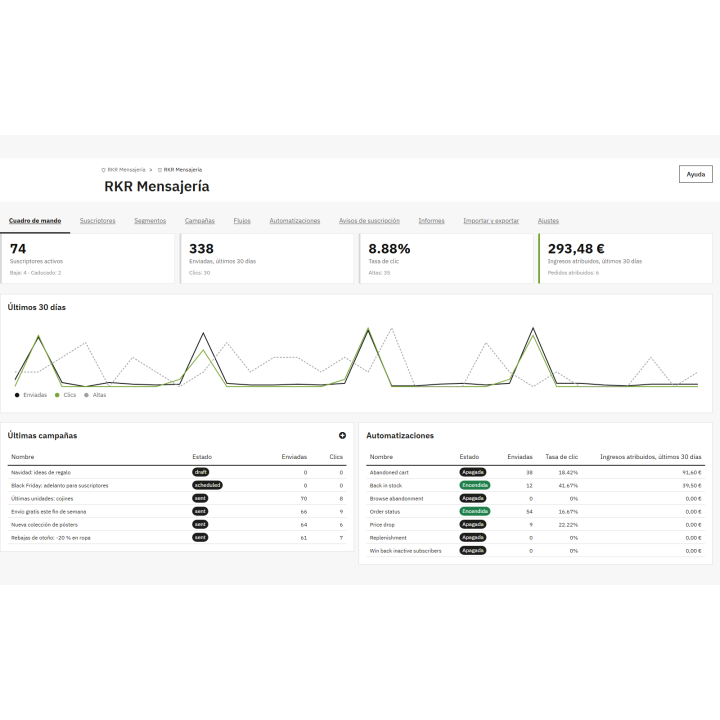This screenshot has height=720, width=720.
Task: Open Order status automation
Action: [x=385, y=512]
